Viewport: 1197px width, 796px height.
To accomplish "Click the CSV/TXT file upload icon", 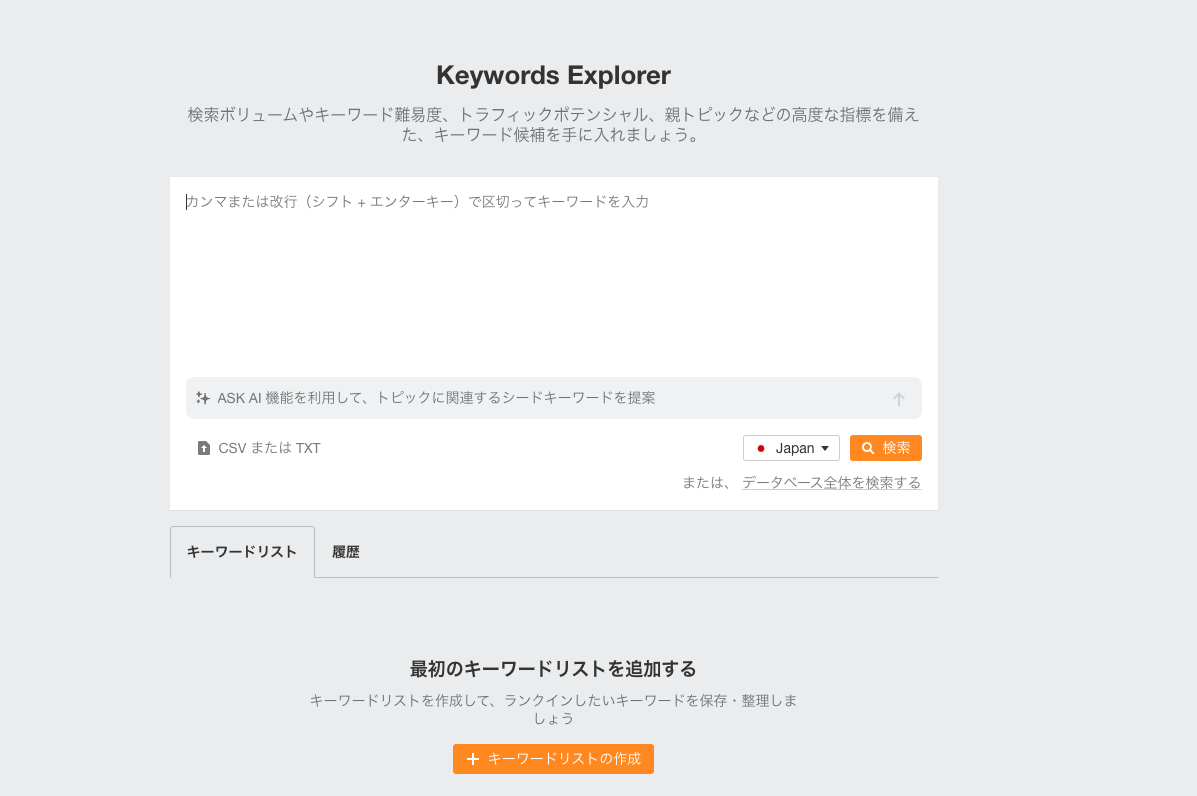I will [x=203, y=447].
